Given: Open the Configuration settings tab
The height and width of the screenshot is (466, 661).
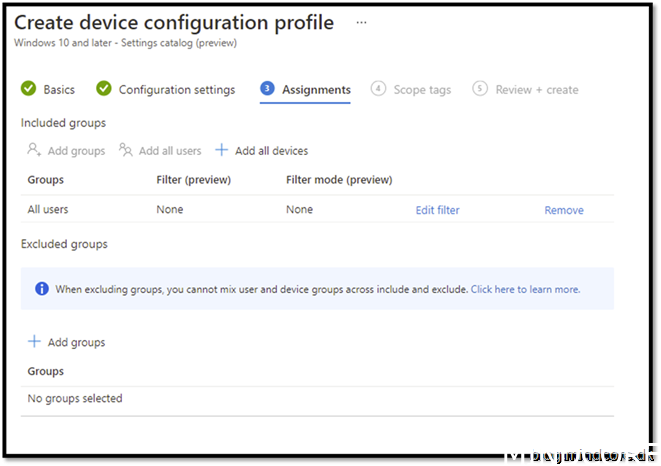Looking at the screenshot, I should [177, 90].
